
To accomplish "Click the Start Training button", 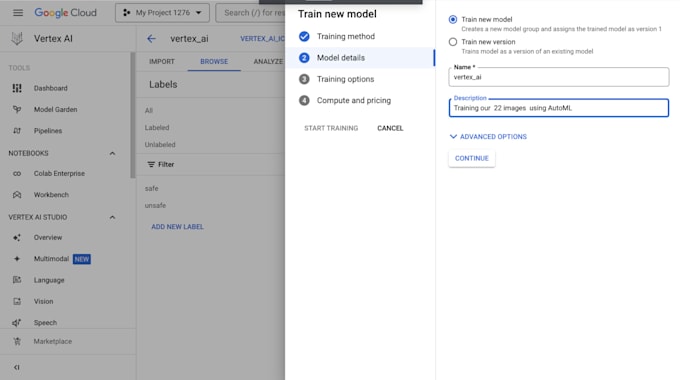I will pos(331,128).
